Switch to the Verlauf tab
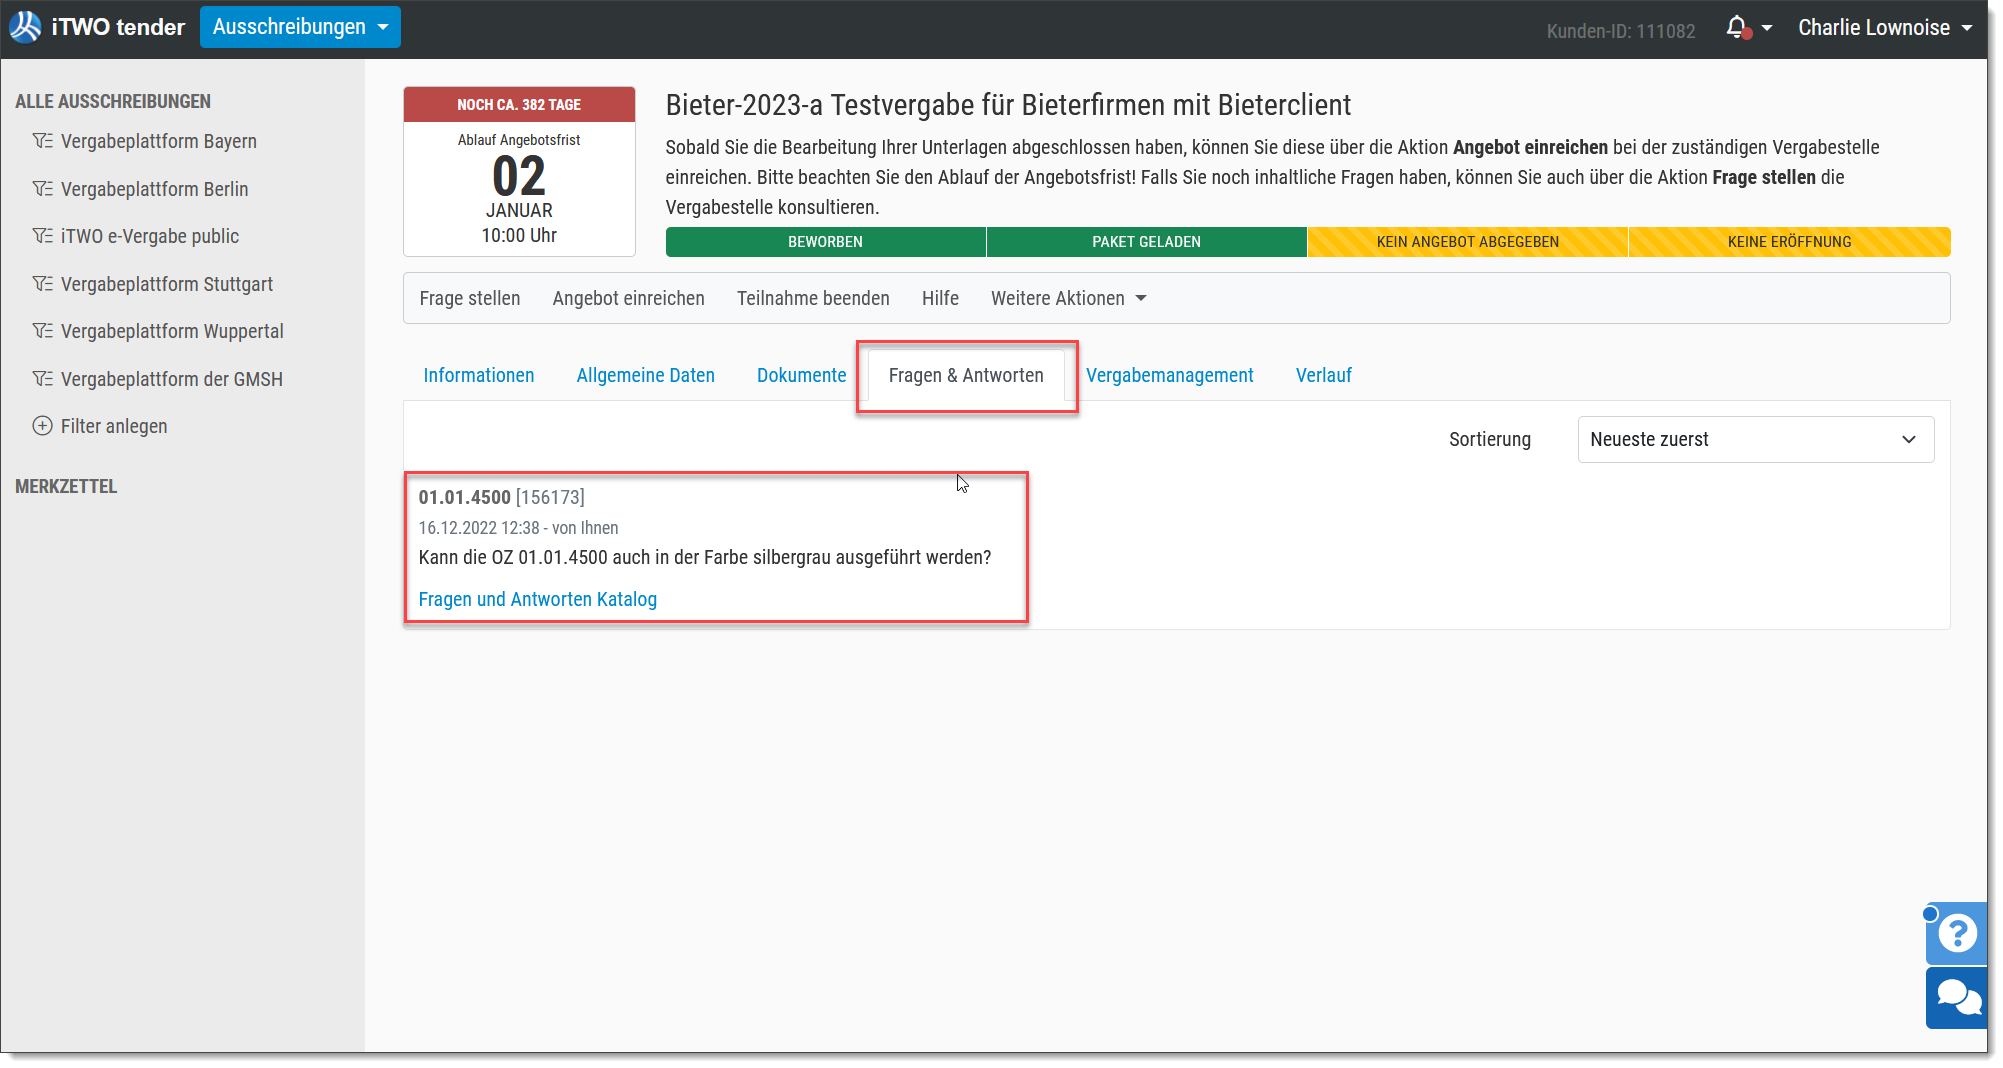 [x=1323, y=375]
